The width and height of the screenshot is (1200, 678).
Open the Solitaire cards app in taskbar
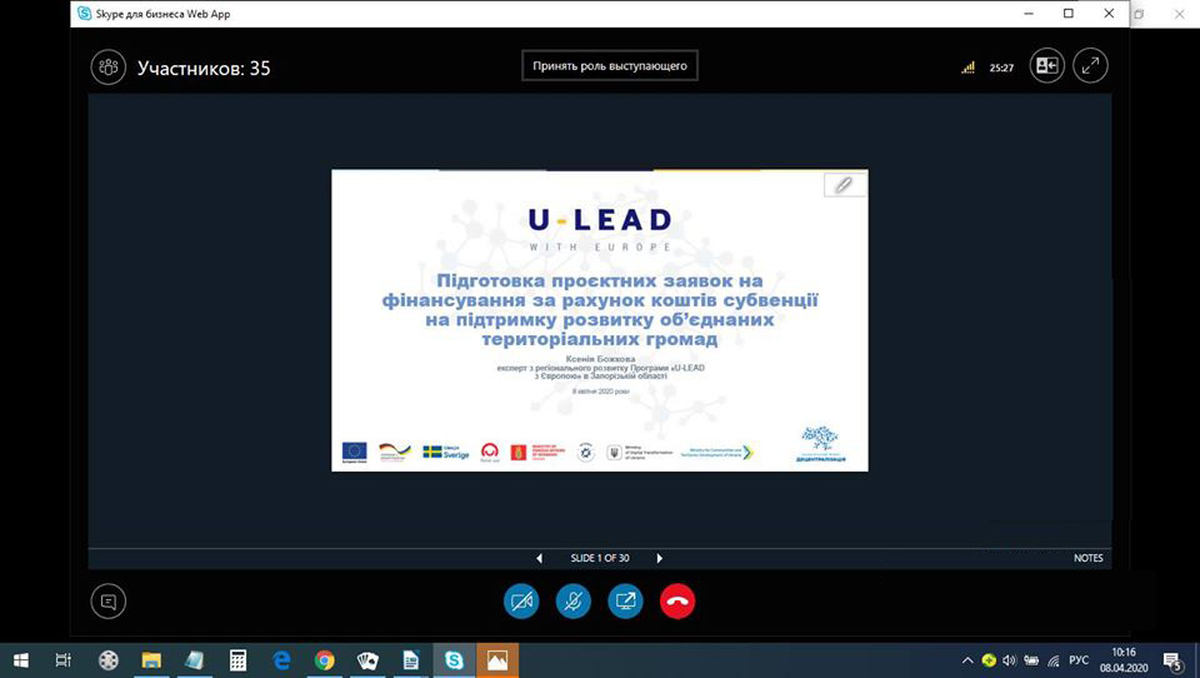point(367,660)
